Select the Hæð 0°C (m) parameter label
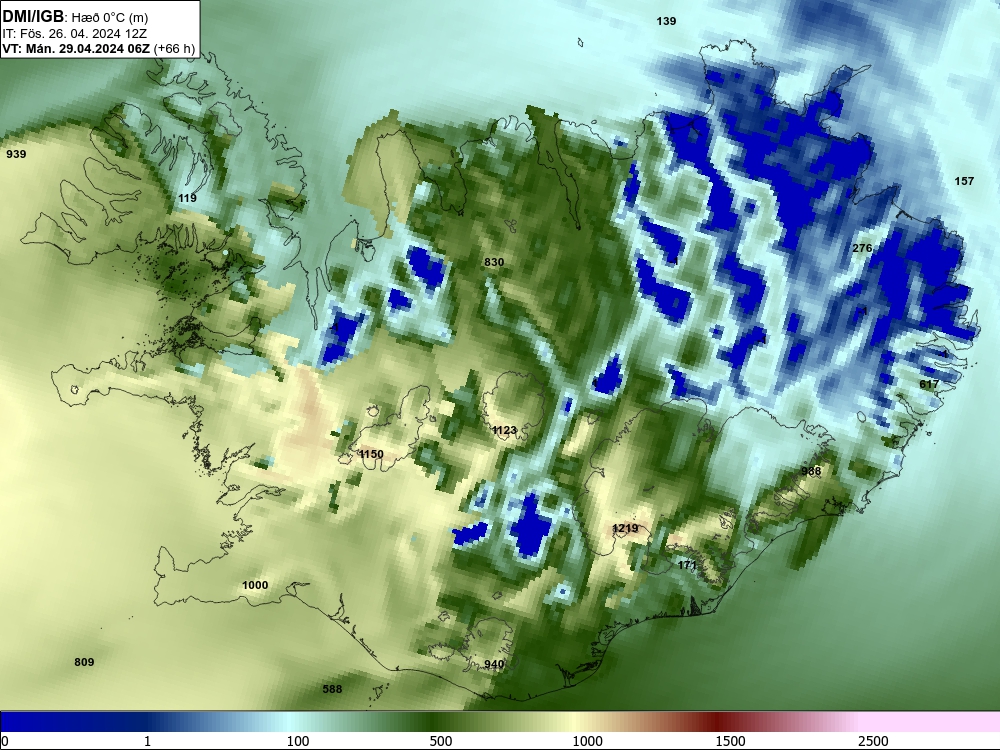 click(x=110, y=18)
